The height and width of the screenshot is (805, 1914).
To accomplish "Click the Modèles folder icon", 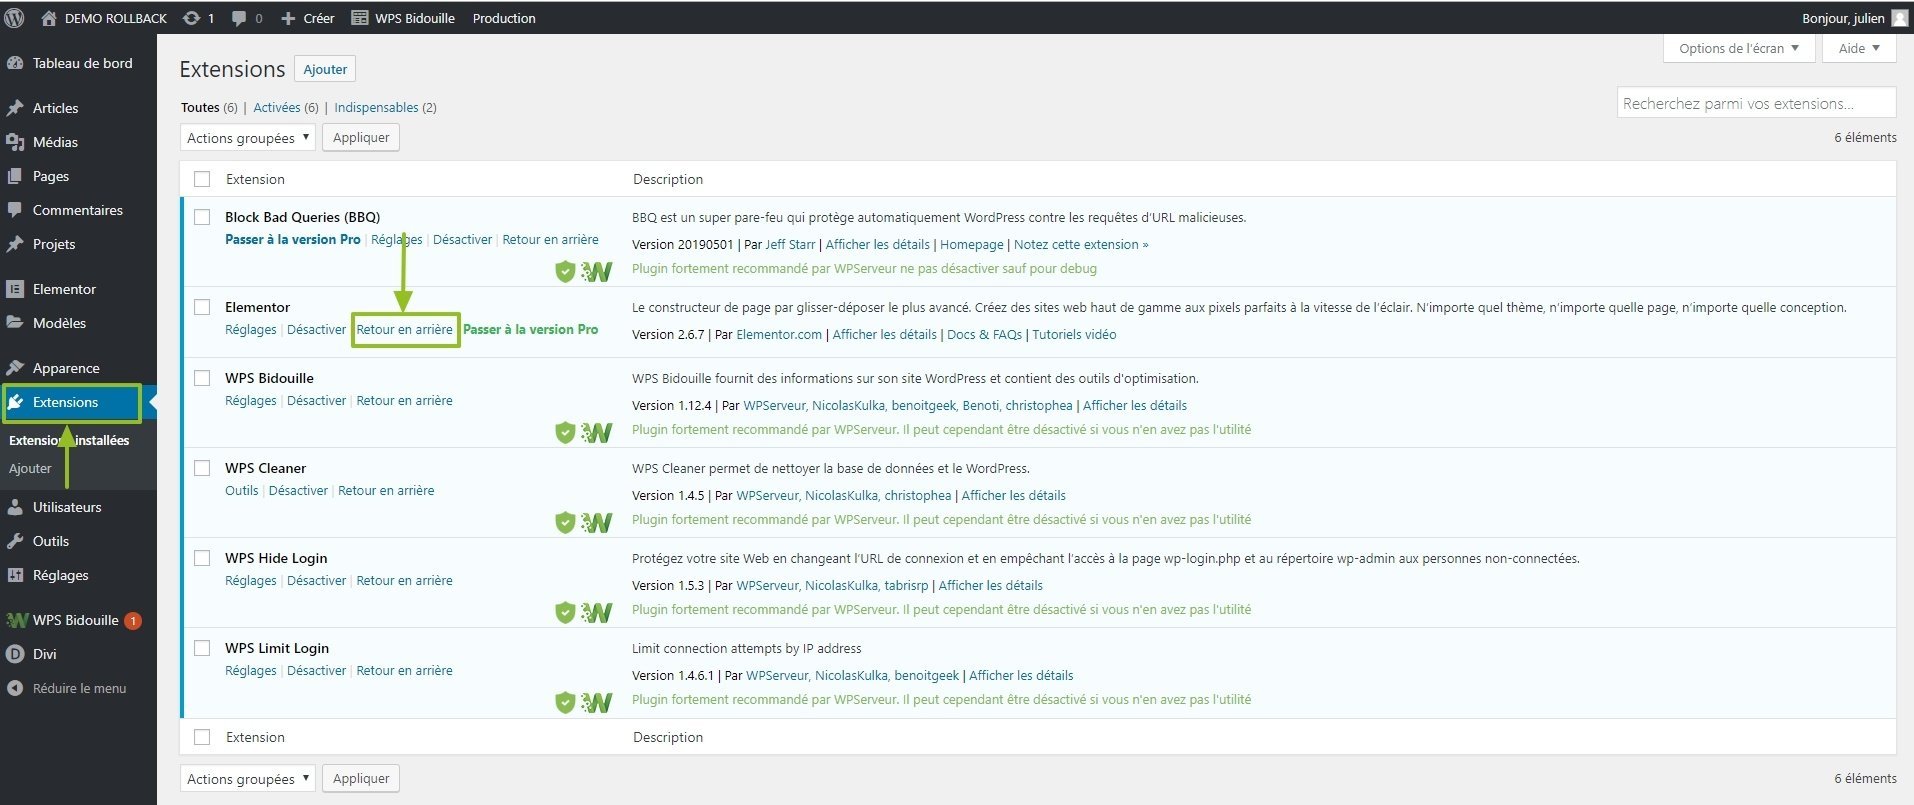I will coord(15,323).
